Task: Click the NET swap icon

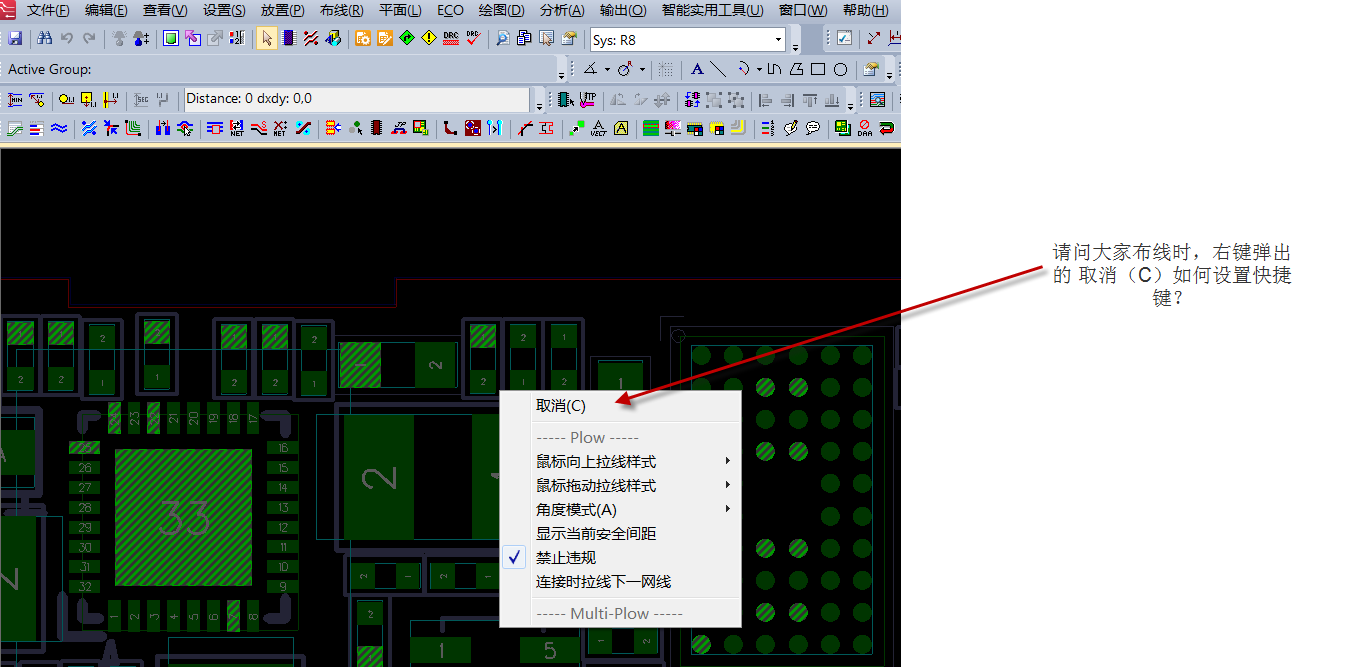Action: pos(237,128)
